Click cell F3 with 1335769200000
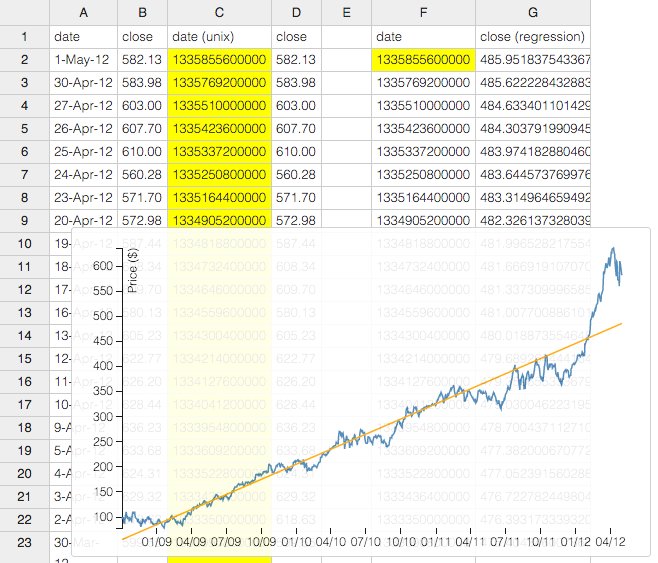Viewport: 658px width, 563px height. 423,83
